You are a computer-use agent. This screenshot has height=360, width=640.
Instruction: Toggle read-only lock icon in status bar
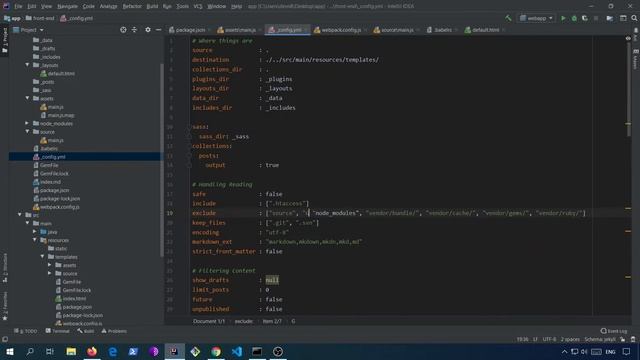[x=622, y=339]
